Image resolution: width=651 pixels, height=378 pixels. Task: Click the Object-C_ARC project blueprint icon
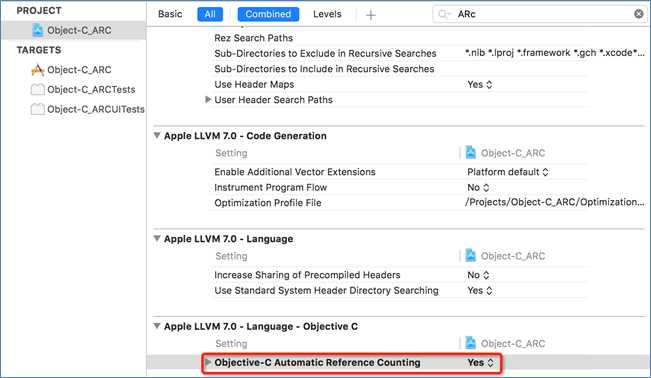click(38, 30)
